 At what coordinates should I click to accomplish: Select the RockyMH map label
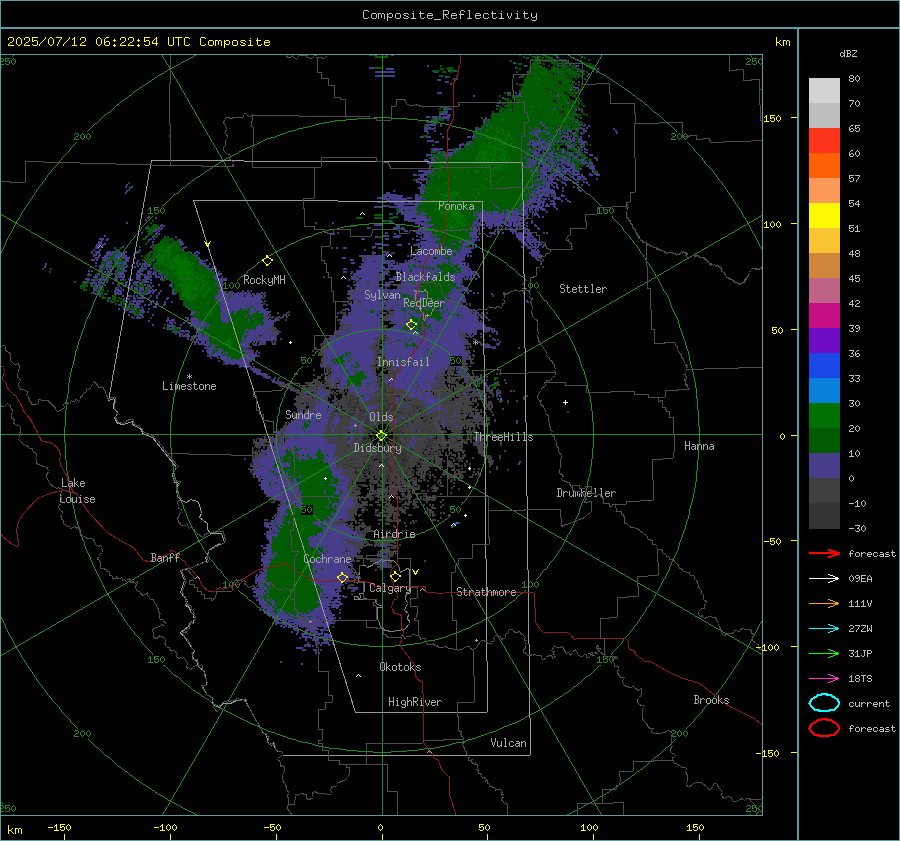(264, 280)
